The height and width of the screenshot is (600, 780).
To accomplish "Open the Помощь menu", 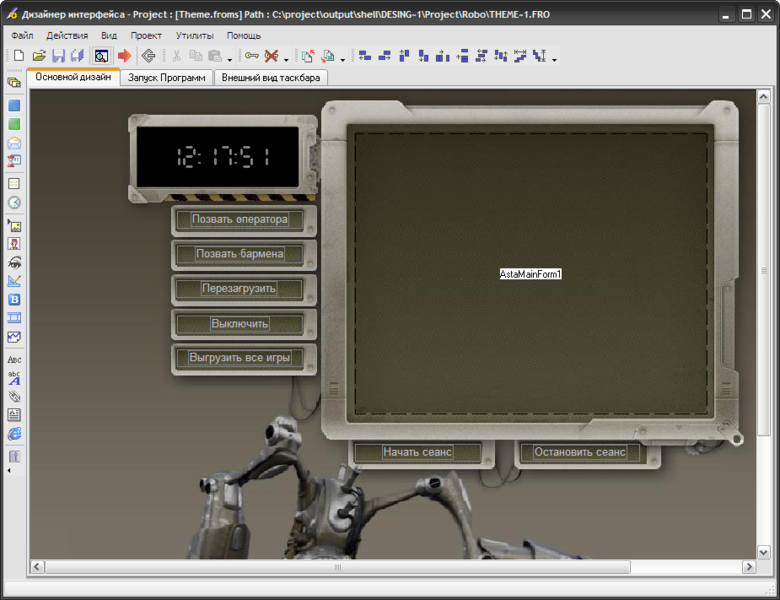I will (x=244, y=35).
